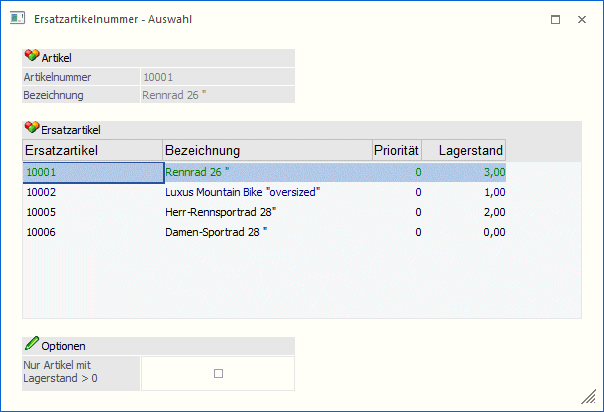This screenshot has width=604, height=412.
Task: Click the green pencil Optionen icon
Action: pyautogui.click(x=31, y=344)
